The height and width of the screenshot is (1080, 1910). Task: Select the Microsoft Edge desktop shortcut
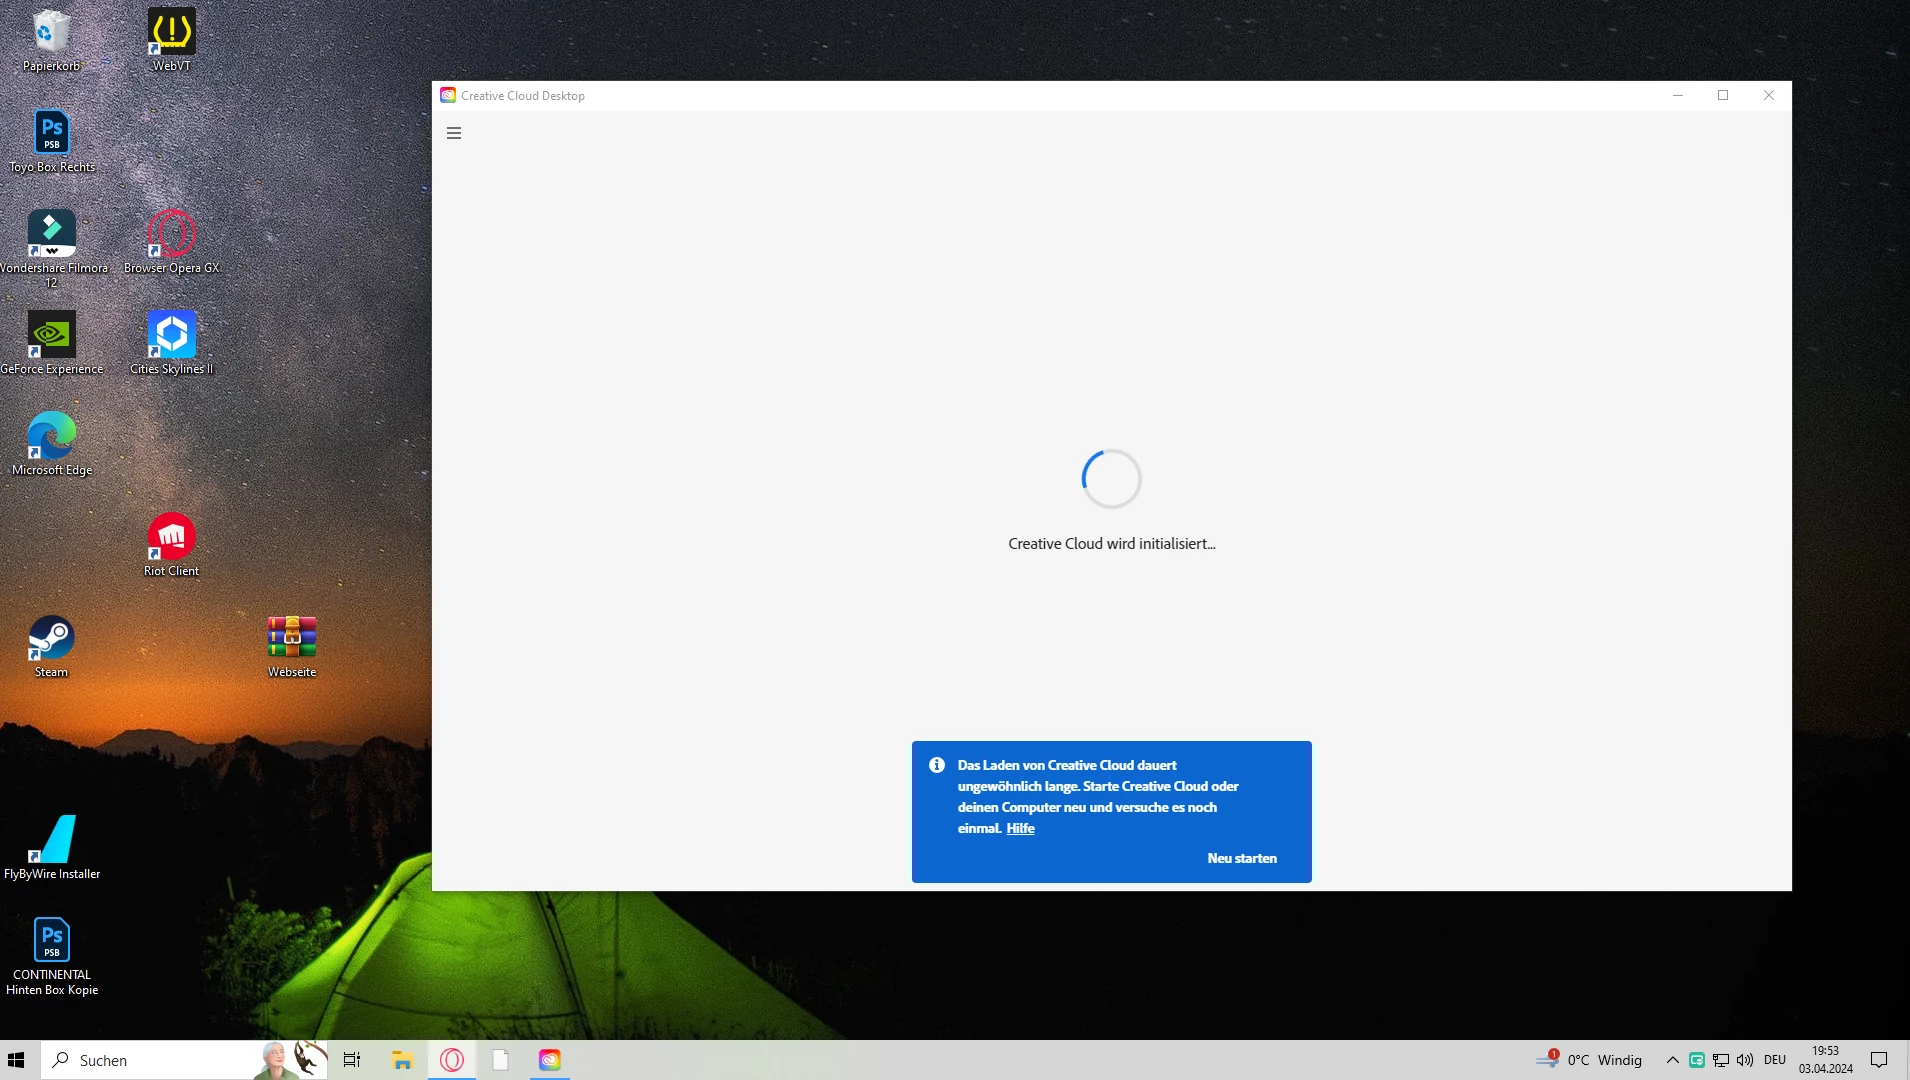(x=52, y=444)
